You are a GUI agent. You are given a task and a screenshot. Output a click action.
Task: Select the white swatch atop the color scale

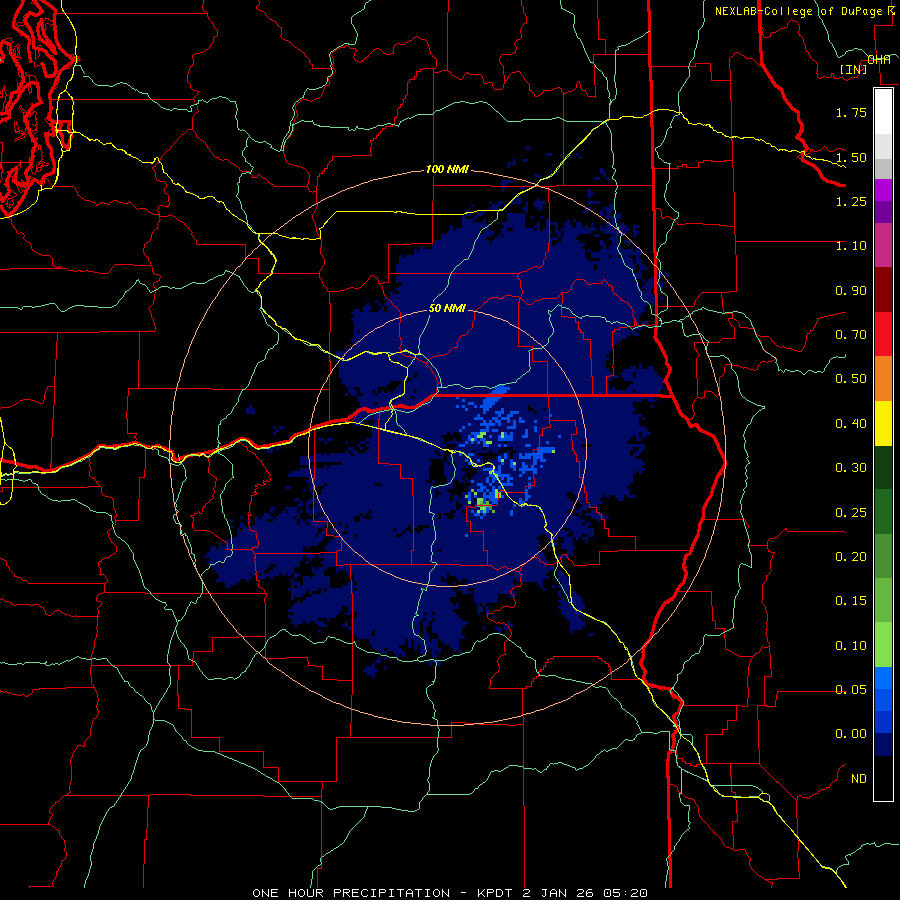(883, 111)
